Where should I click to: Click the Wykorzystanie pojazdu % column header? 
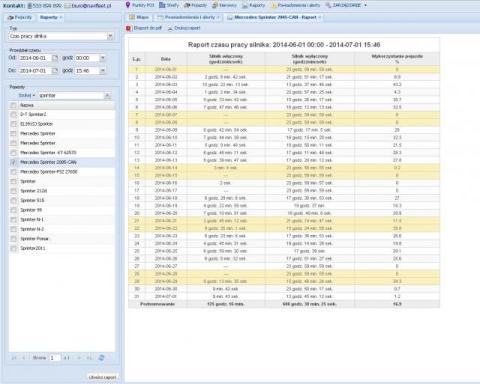click(397, 59)
